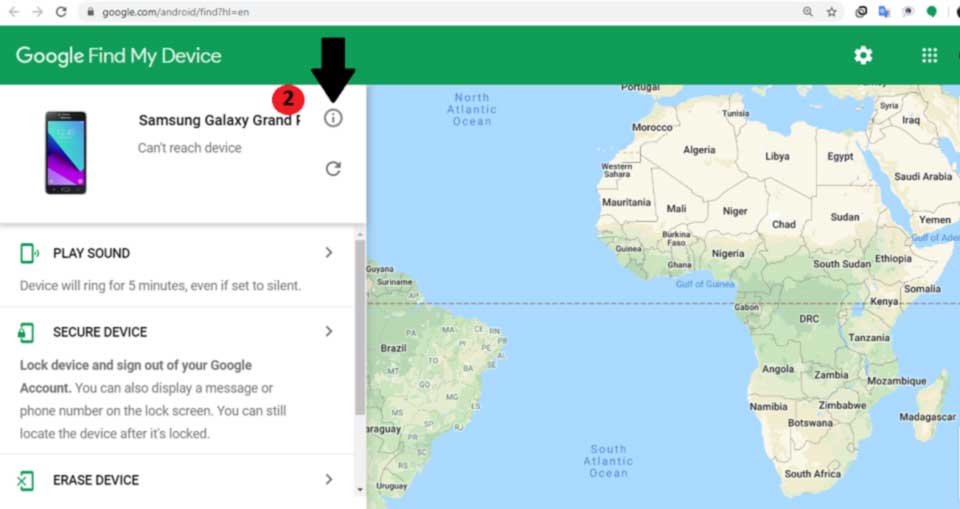Click the Samsung Galaxy phone thumbnail
Screen dimensions: 960x509
(x=66, y=153)
